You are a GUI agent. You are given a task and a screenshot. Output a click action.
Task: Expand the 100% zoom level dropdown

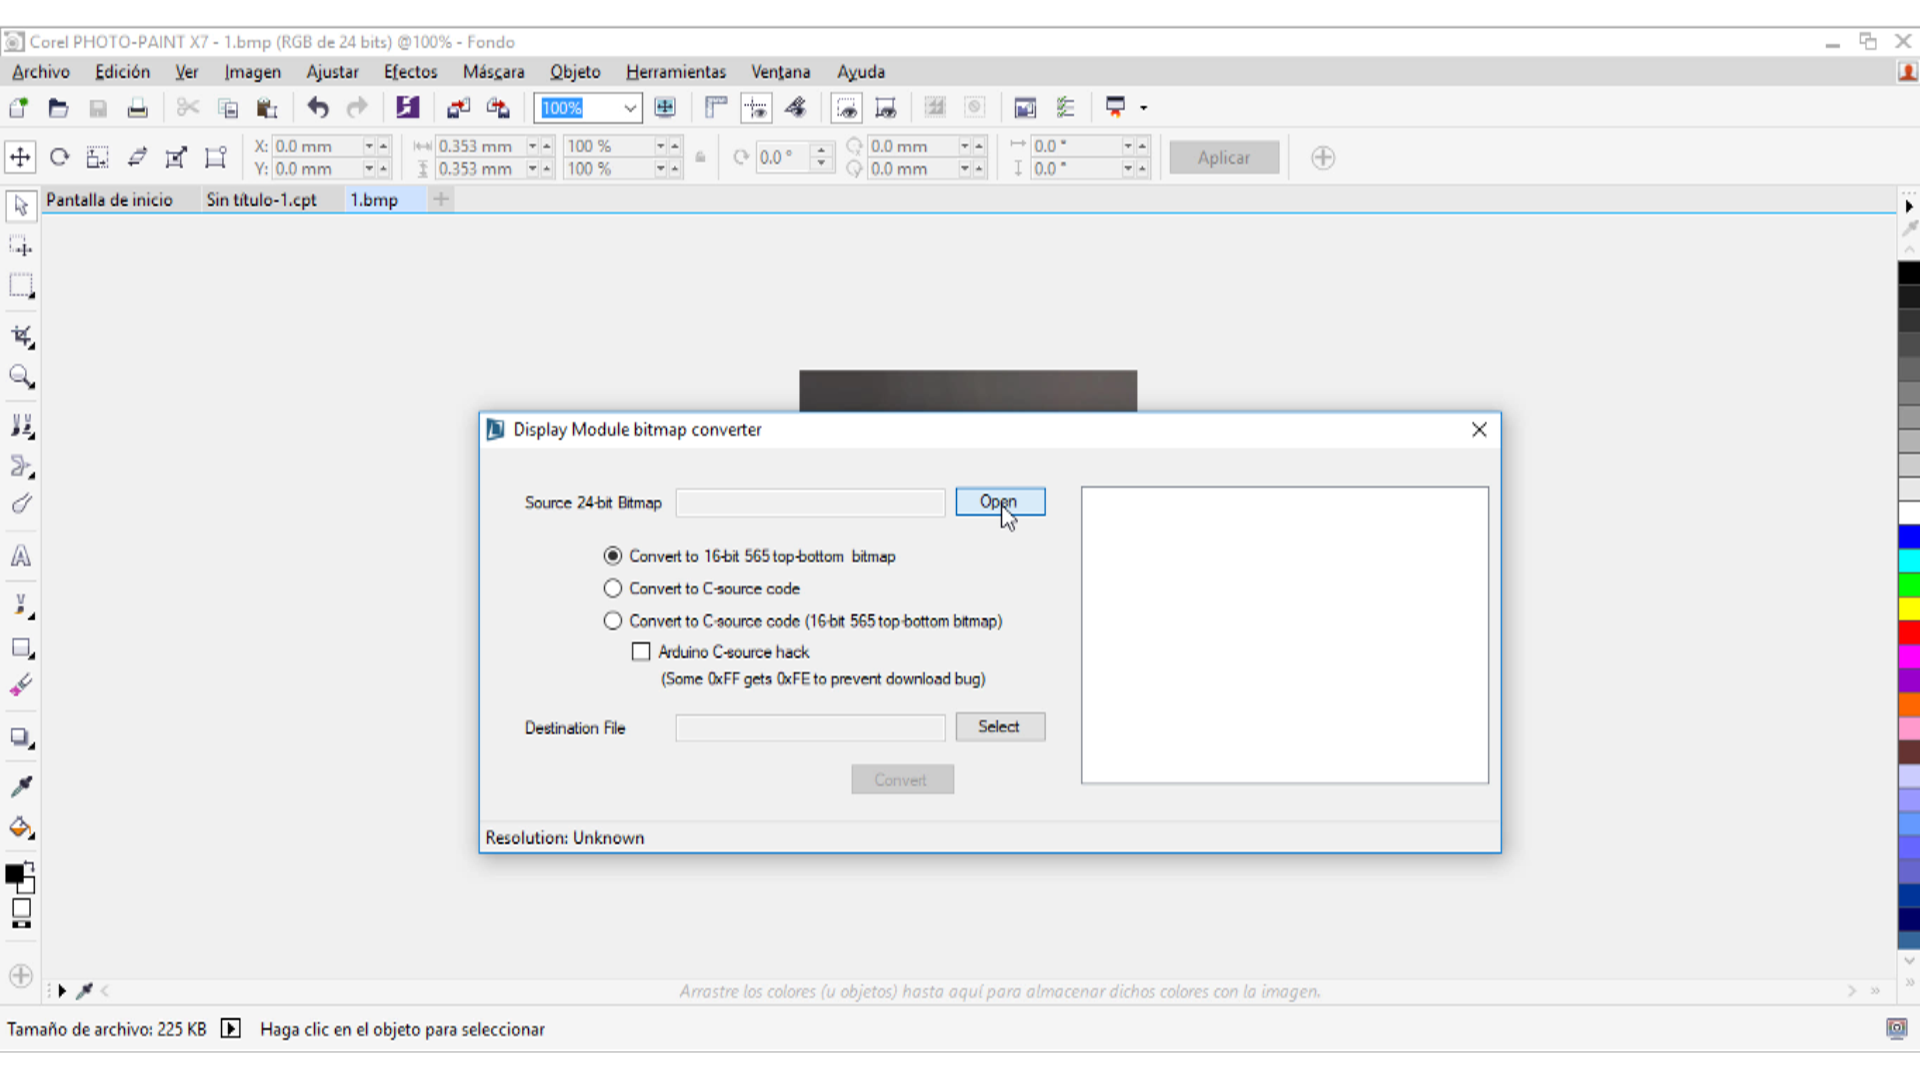point(630,108)
